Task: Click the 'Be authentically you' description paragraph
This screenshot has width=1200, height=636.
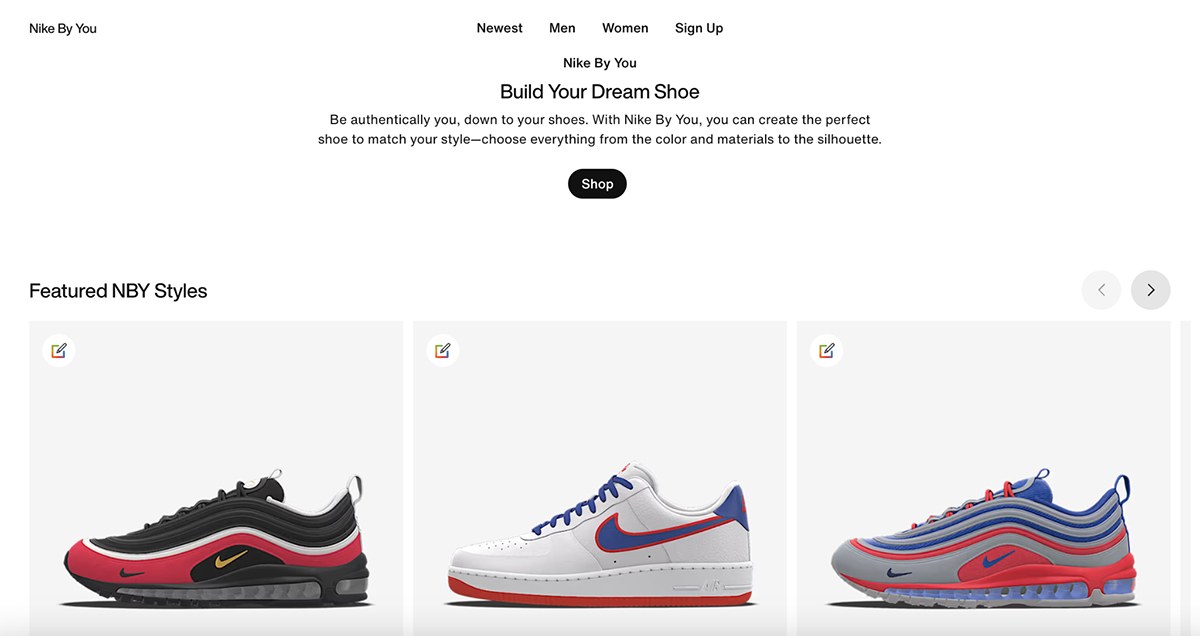Action: (x=600, y=129)
